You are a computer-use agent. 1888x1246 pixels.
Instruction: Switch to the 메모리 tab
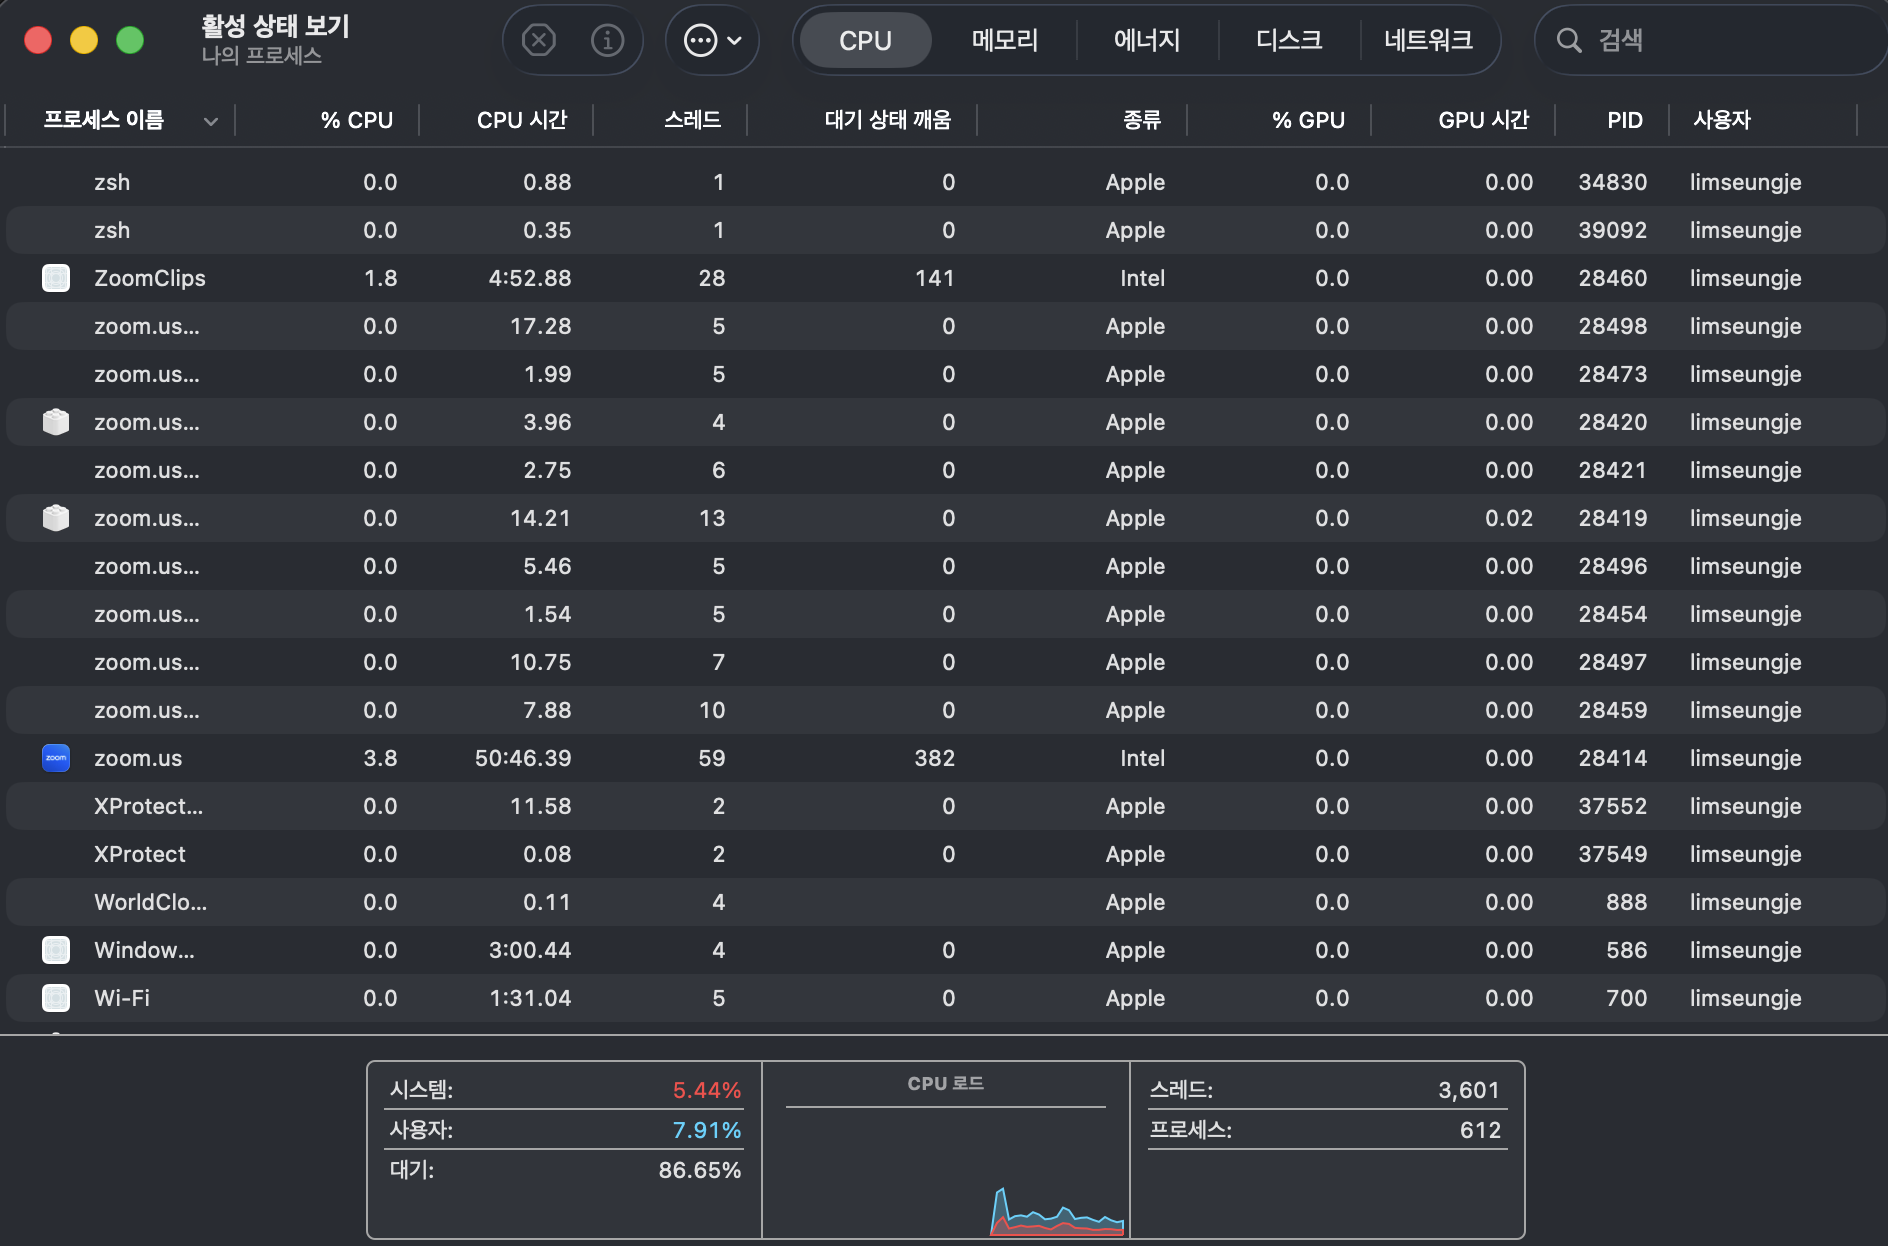point(1004,40)
